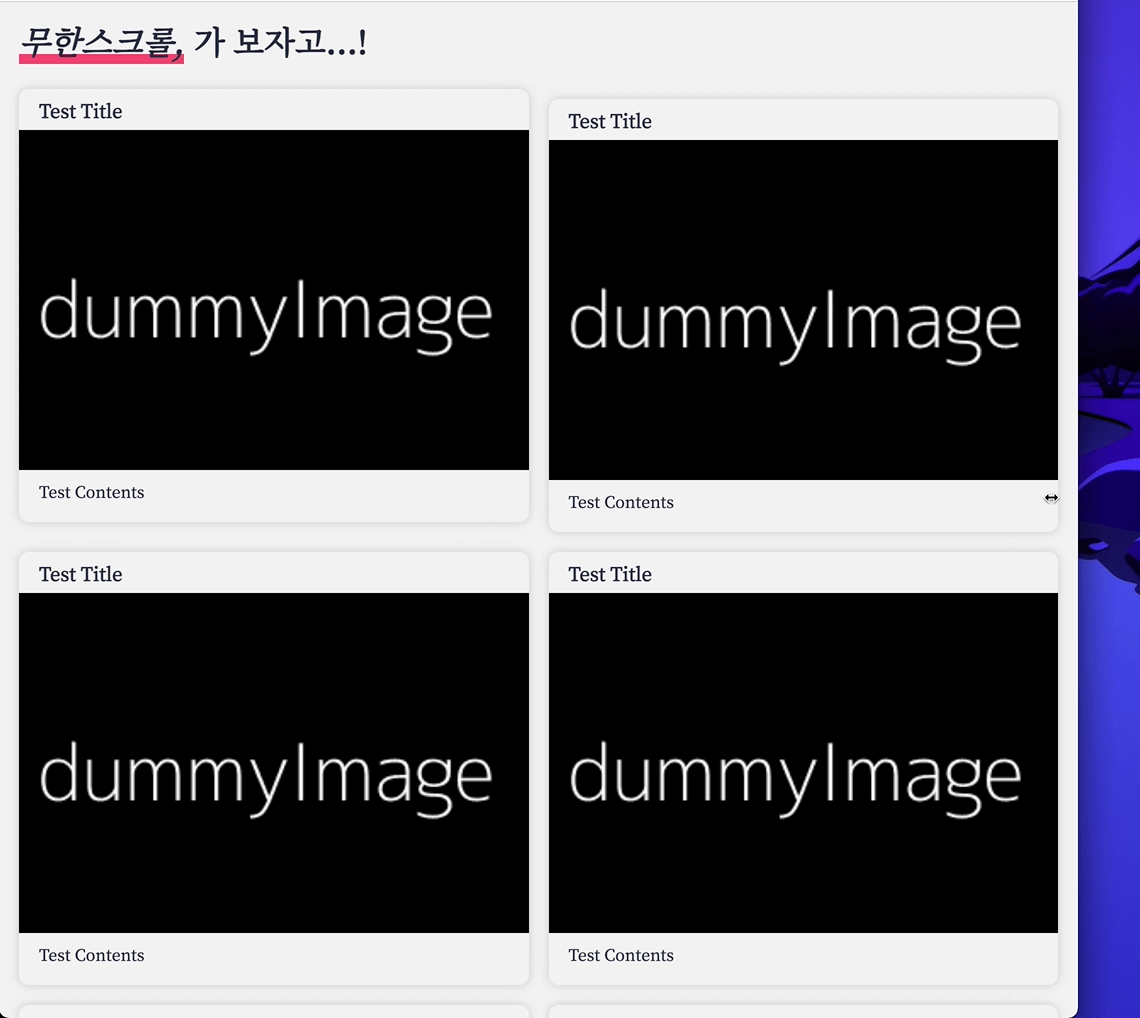1140x1018 pixels.
Task: Open the bottom-right card's dummyImage thumbnail
Action: [803, 763]
